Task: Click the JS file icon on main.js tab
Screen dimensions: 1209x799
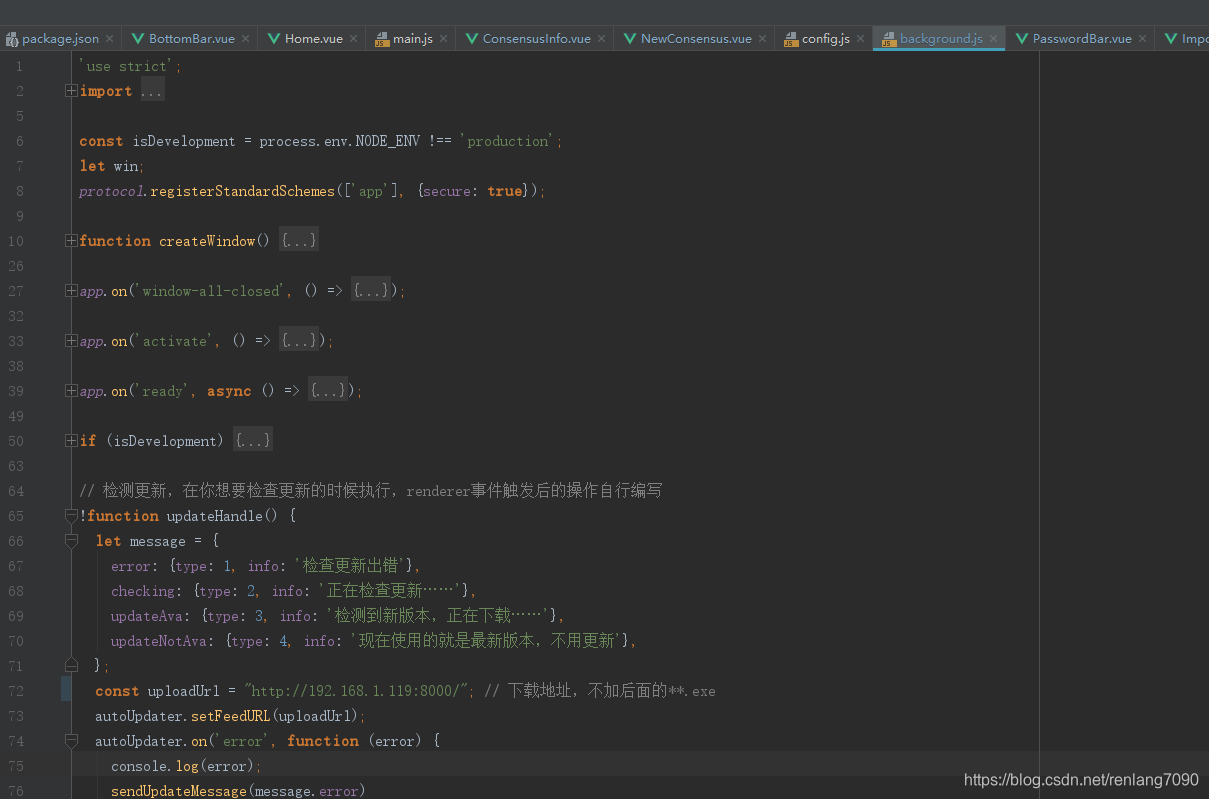Action: pyautogui.click(x=382, y=39)
